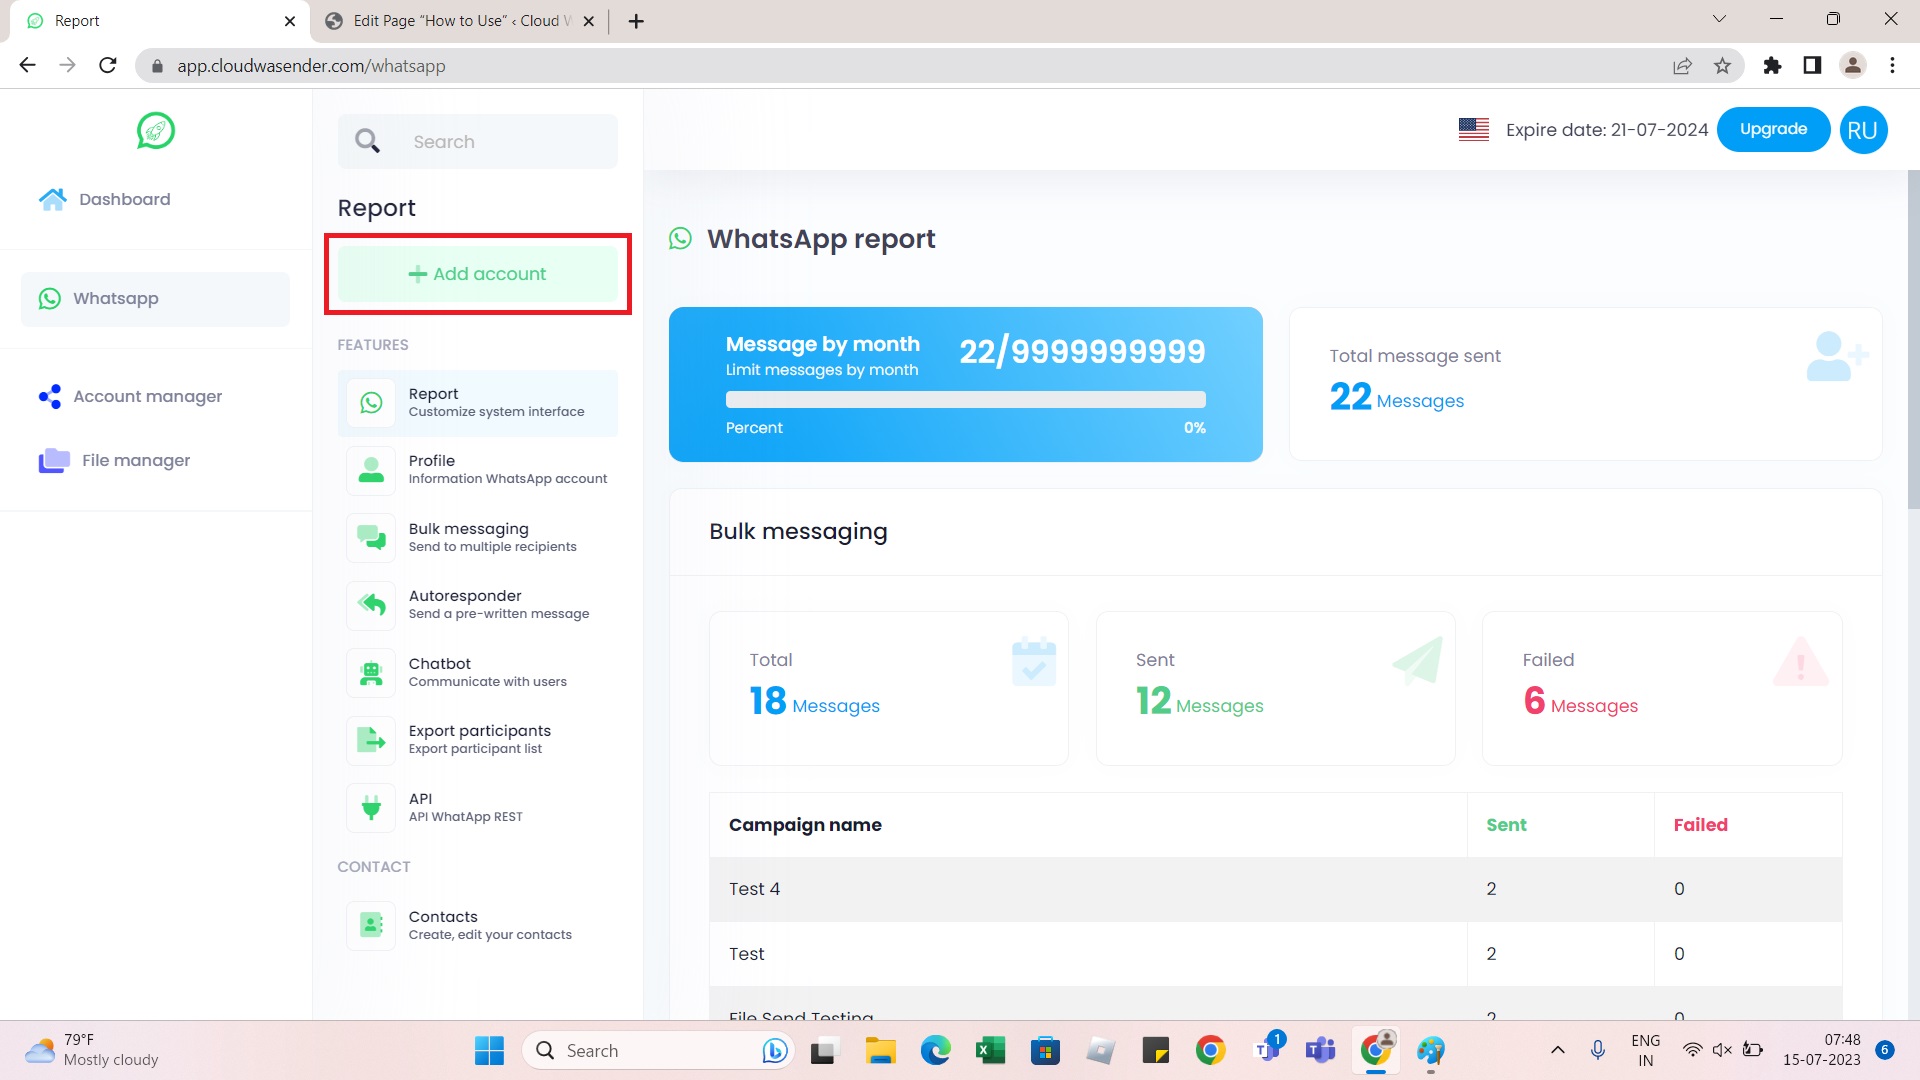Click the Contacts address book icon

(371, 926)
